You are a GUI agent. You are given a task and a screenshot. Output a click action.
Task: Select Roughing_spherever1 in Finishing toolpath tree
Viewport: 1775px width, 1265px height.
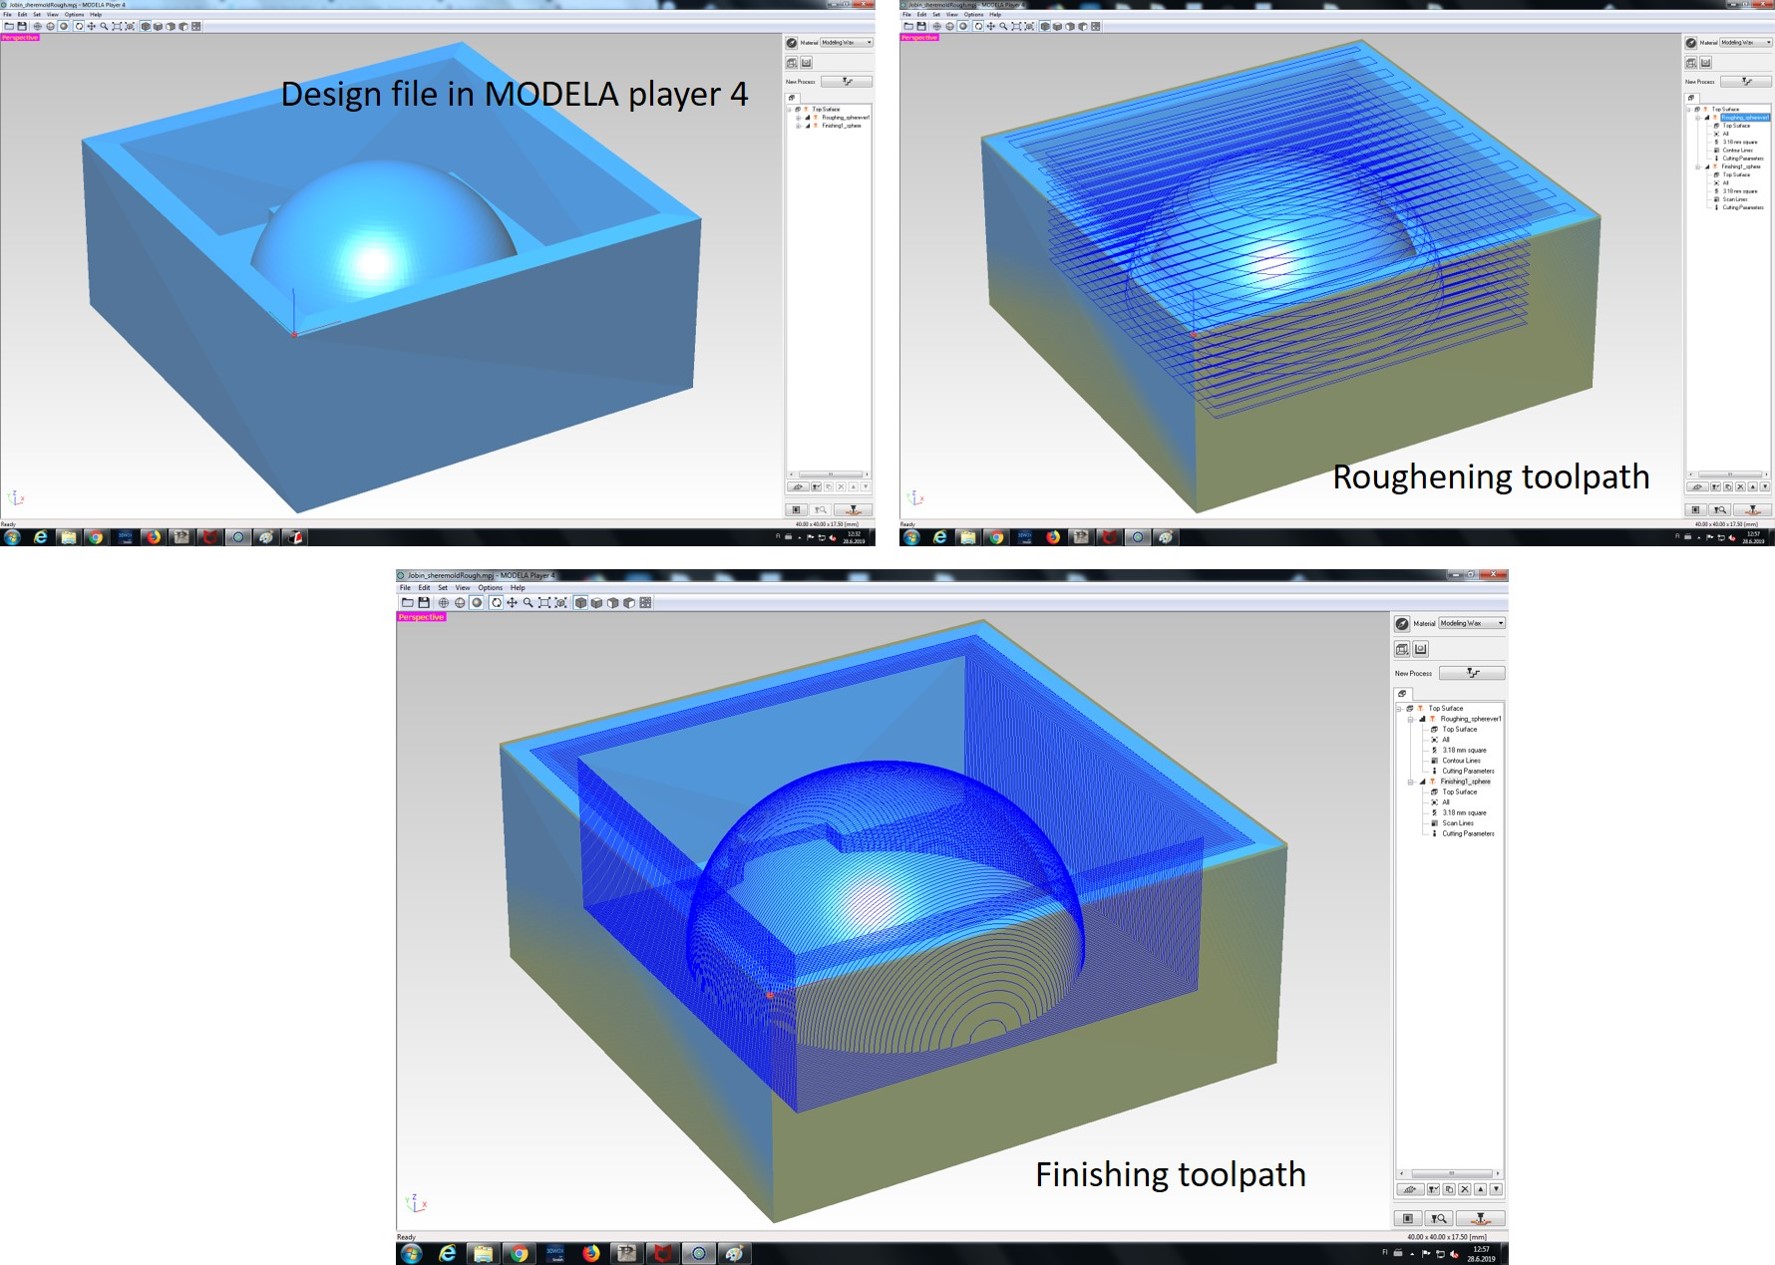point(1471,719)
